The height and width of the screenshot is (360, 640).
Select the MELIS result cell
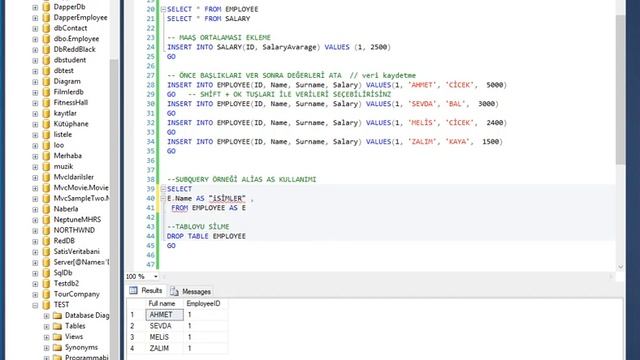(x=164, y=337)
